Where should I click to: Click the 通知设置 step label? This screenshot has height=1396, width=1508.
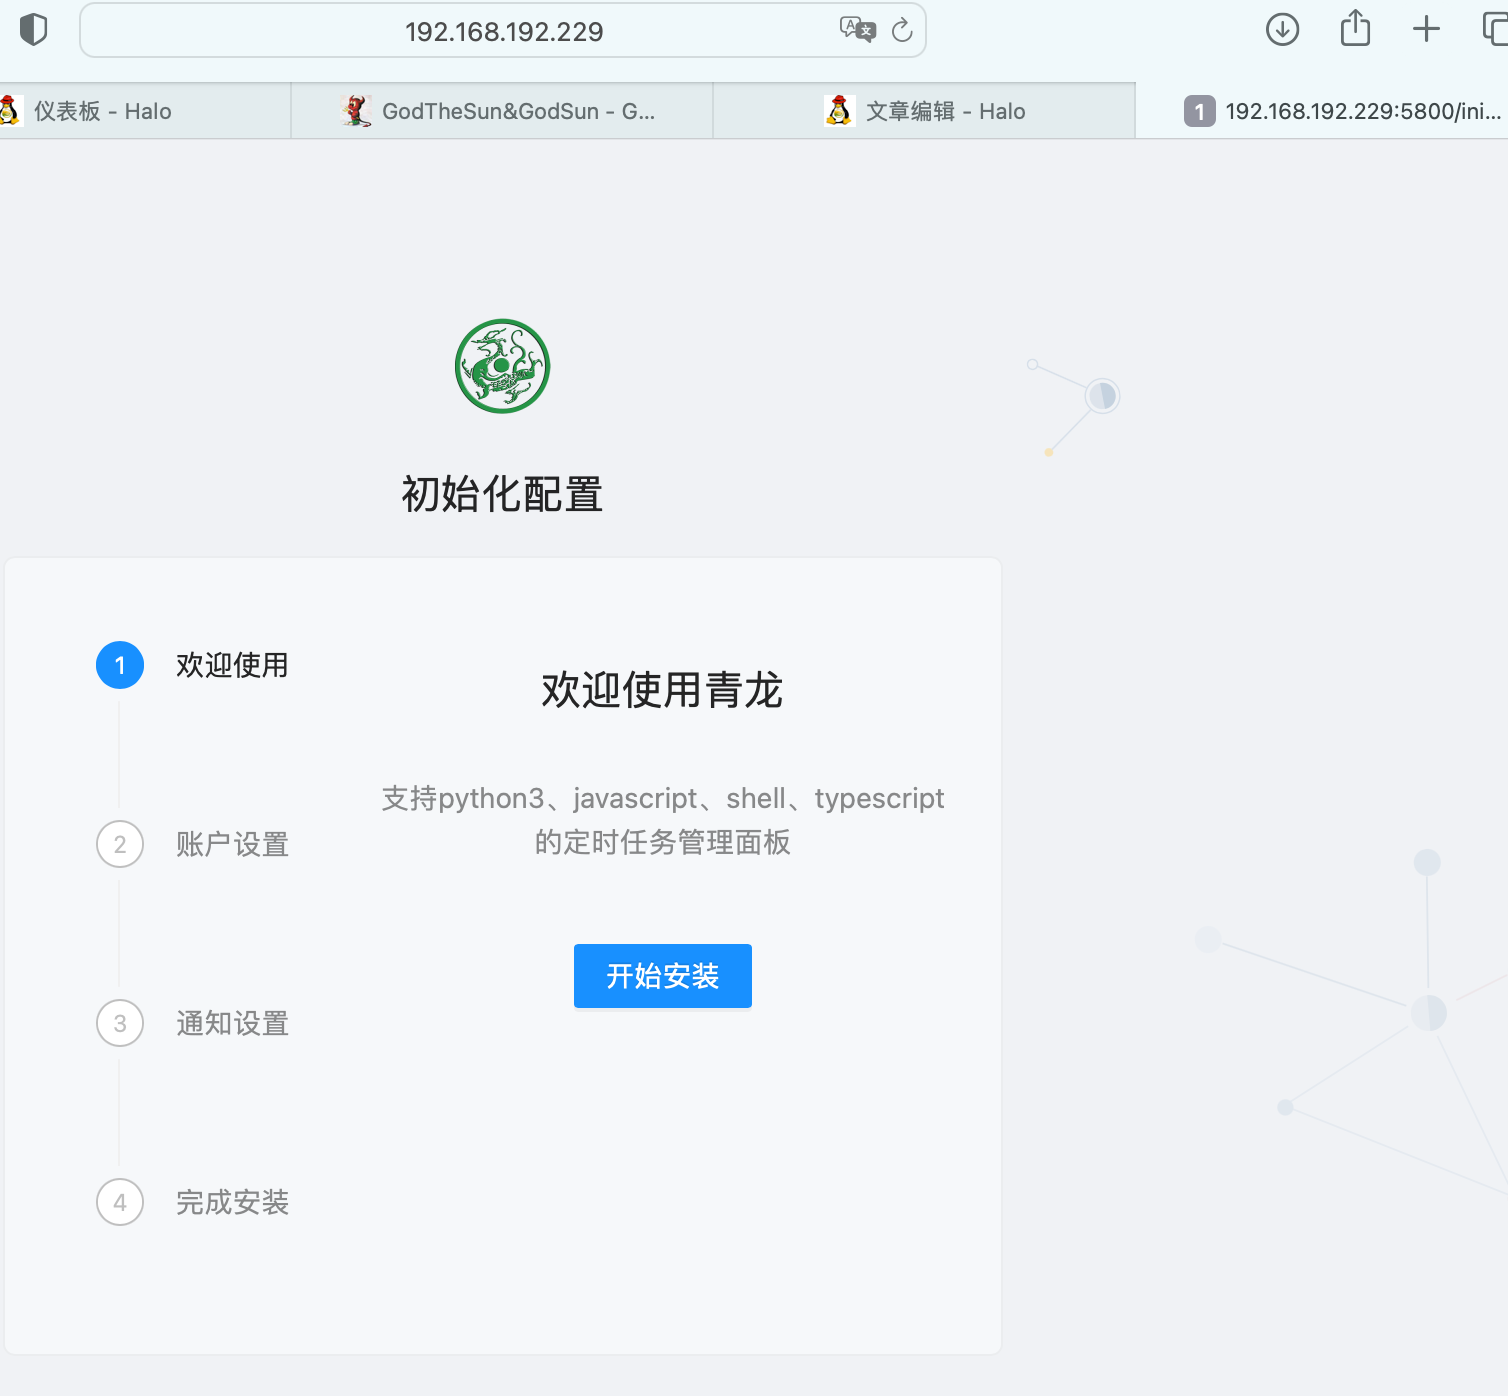point(232,1023)
